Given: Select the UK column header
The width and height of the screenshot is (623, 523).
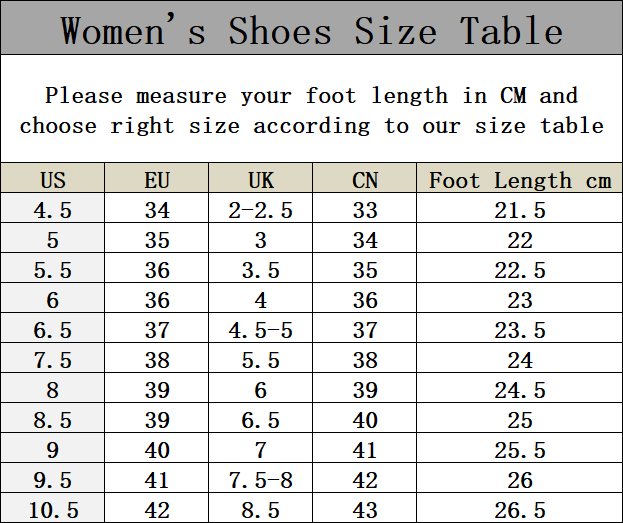Looking at the screenshot, I should (261, 181).
